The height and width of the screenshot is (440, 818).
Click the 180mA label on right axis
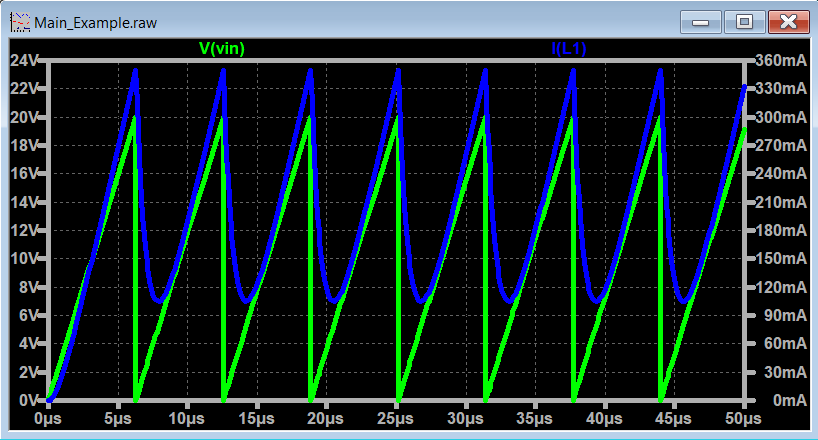[x=783, y=230]
